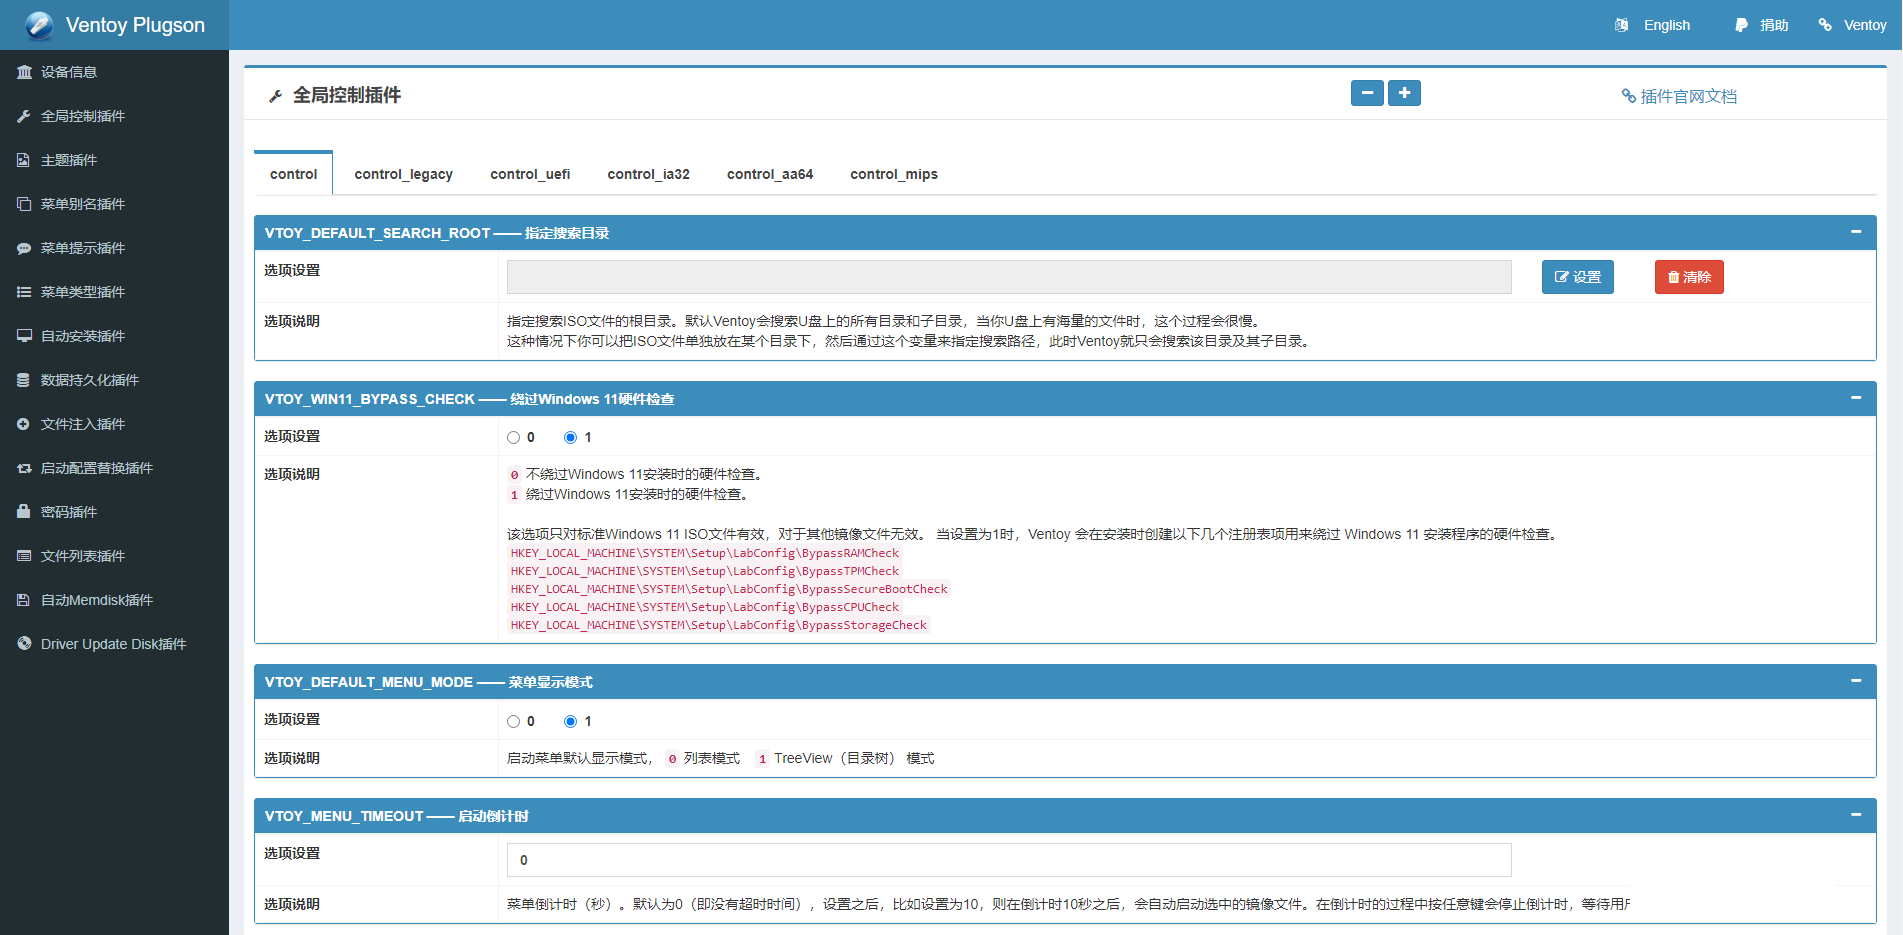
Task: Click the PayPal icon beside 捐助
Action: coord(1741,25)
